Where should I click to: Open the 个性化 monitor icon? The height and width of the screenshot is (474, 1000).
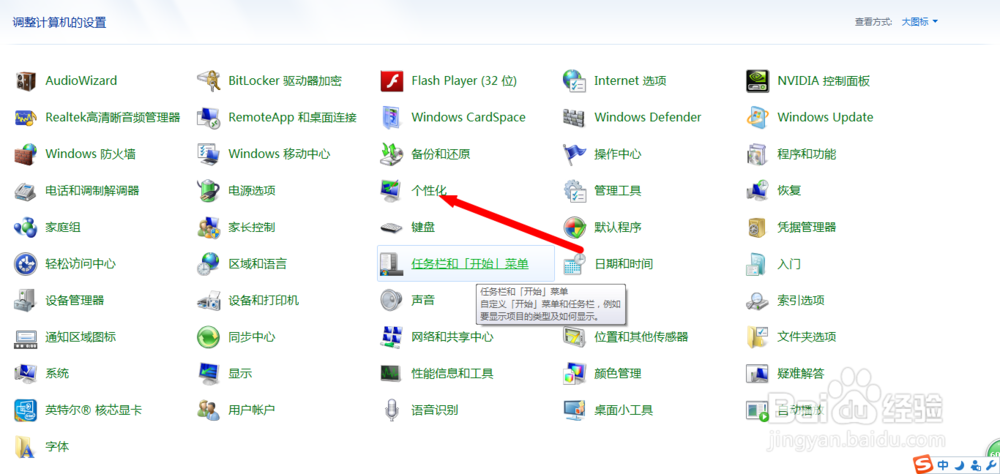click(392, 190)
